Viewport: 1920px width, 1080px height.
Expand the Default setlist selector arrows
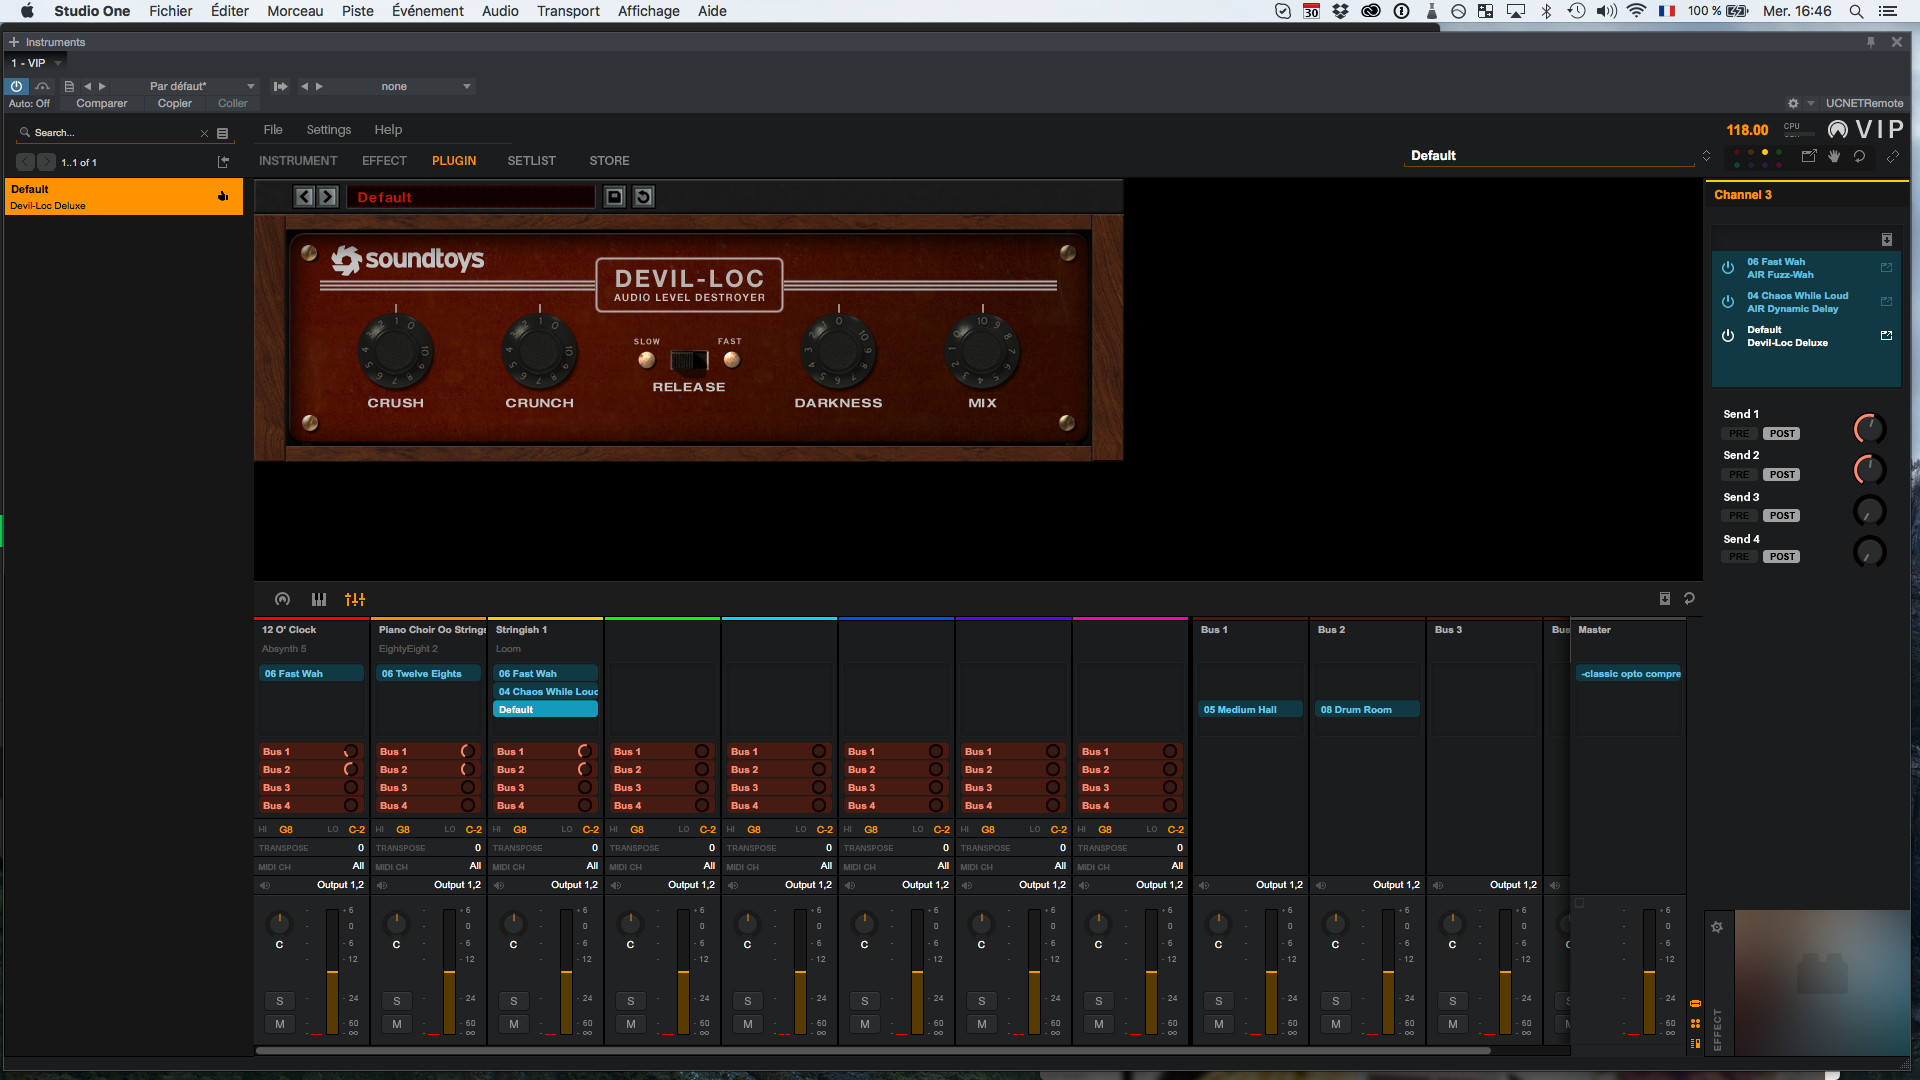point(1706,156)
